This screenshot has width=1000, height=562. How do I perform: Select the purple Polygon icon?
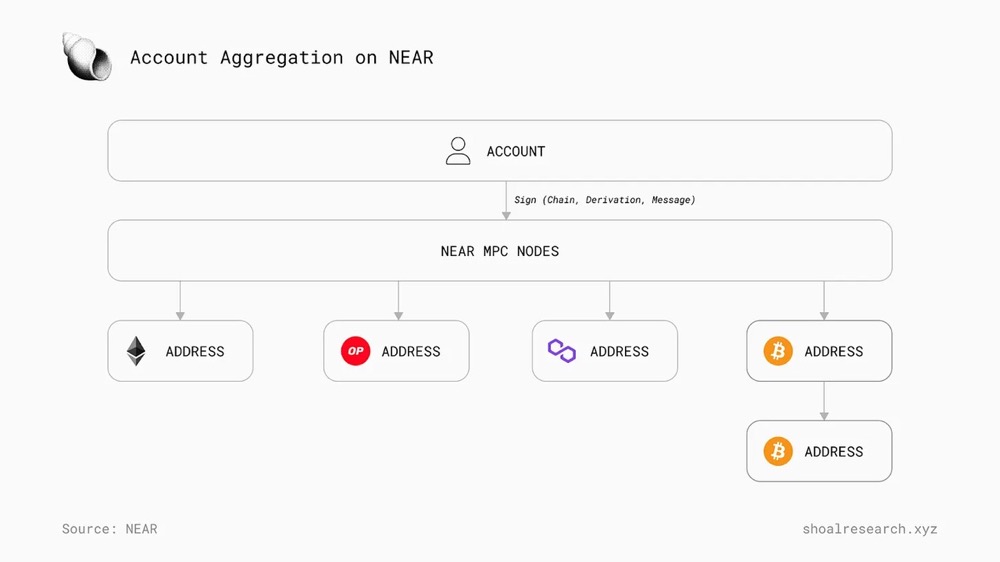(562, 351)
